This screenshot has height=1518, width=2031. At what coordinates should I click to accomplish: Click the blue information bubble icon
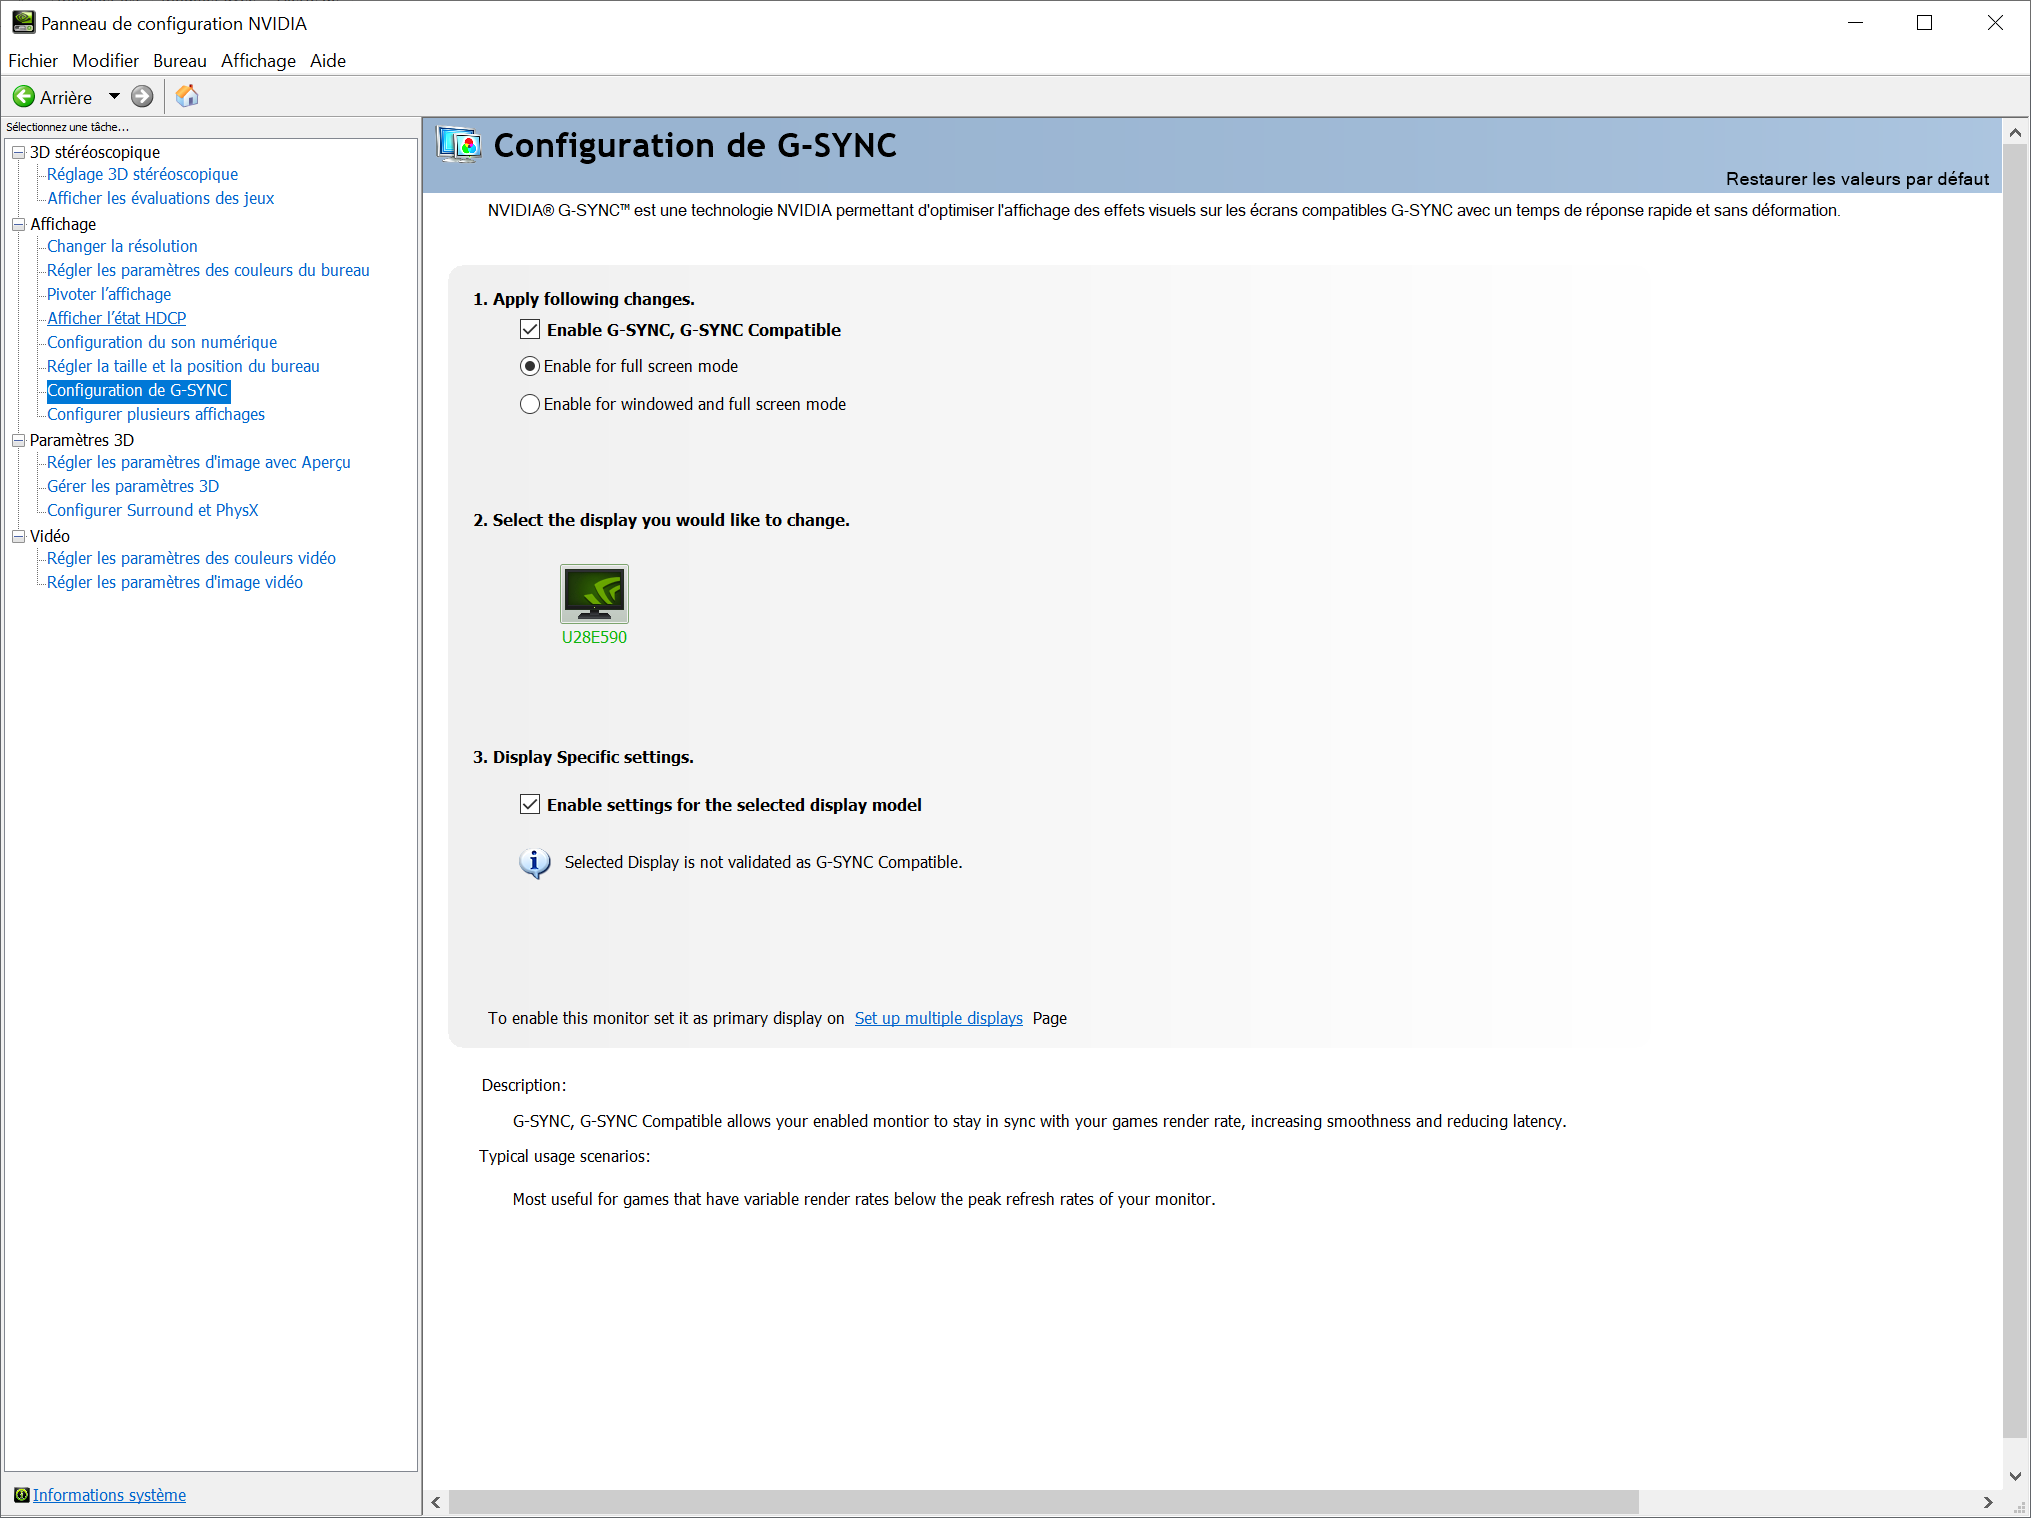pyautogui.click(x=535, y=862)
